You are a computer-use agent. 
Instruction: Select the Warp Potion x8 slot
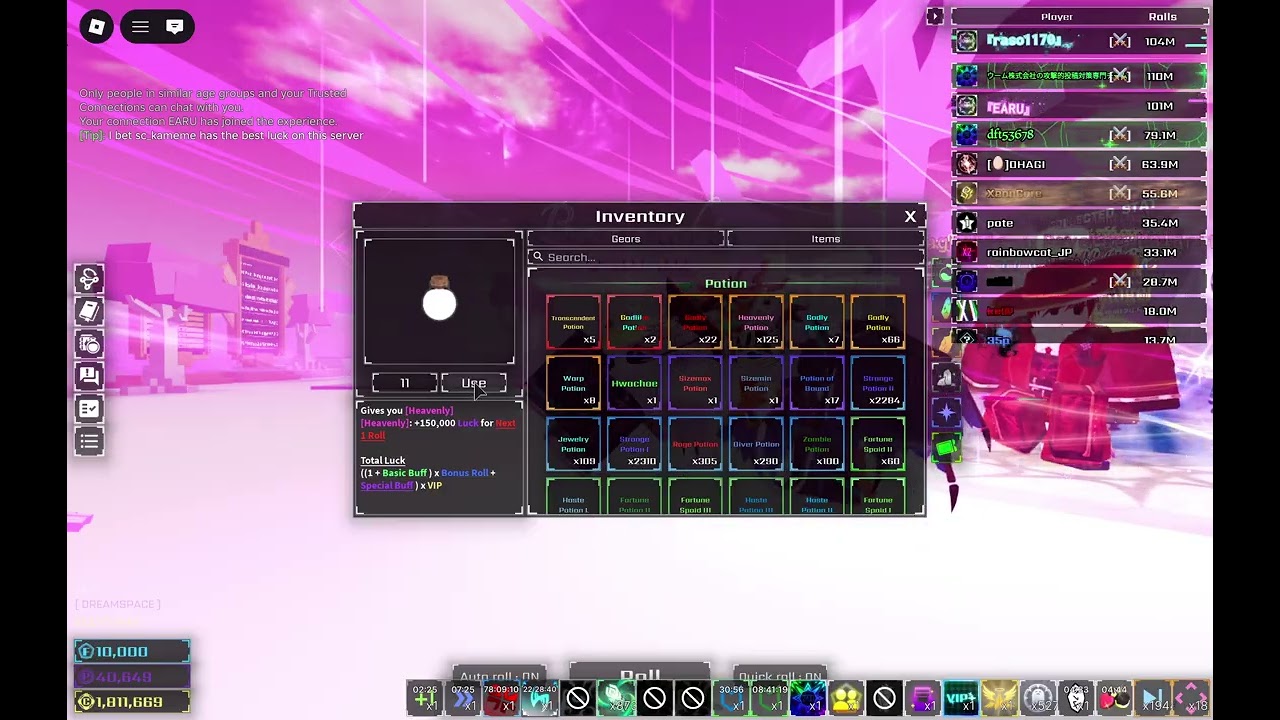point(573,383)
